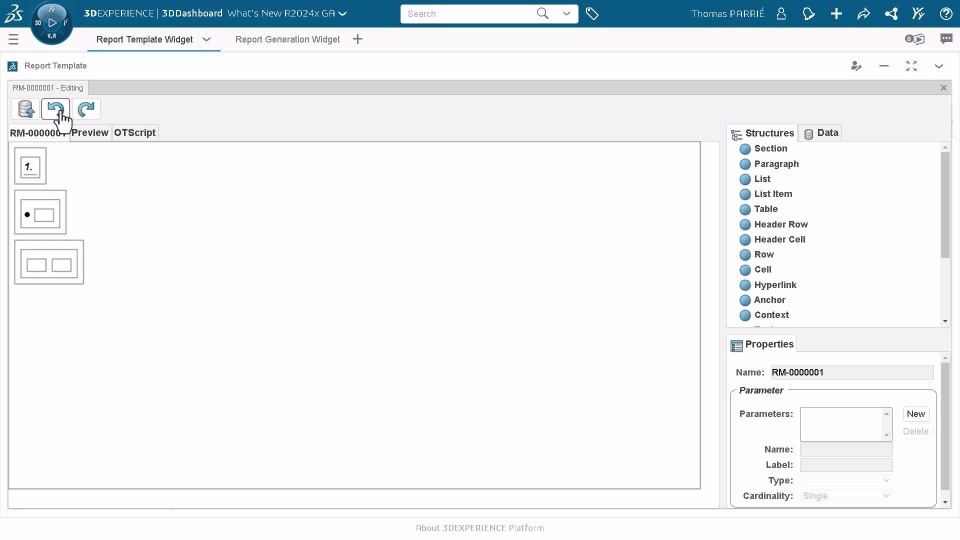Click the redo arrow button
Screen dimensions: 960x540
[86, 109]
